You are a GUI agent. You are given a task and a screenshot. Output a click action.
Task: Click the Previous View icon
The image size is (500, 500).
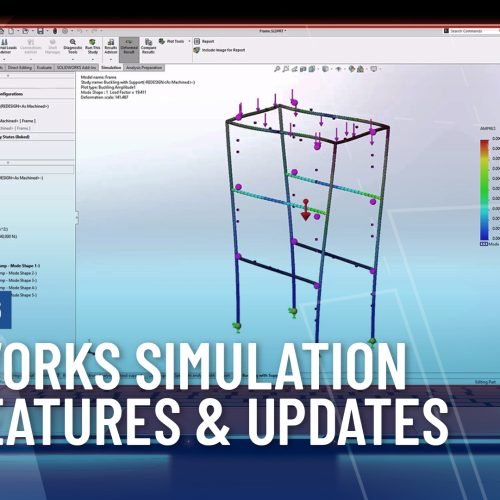294,69
